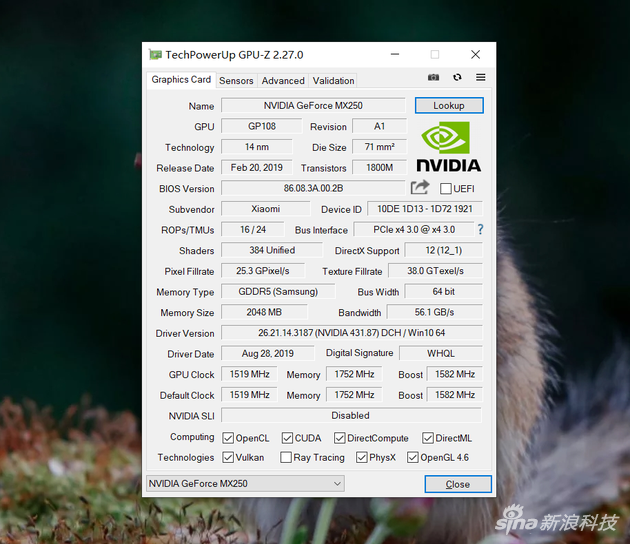Image resolution: width=630 pixels, height=544 pixels.
Task: Click the Bus Interface question mark
Action: pos(480,229)
